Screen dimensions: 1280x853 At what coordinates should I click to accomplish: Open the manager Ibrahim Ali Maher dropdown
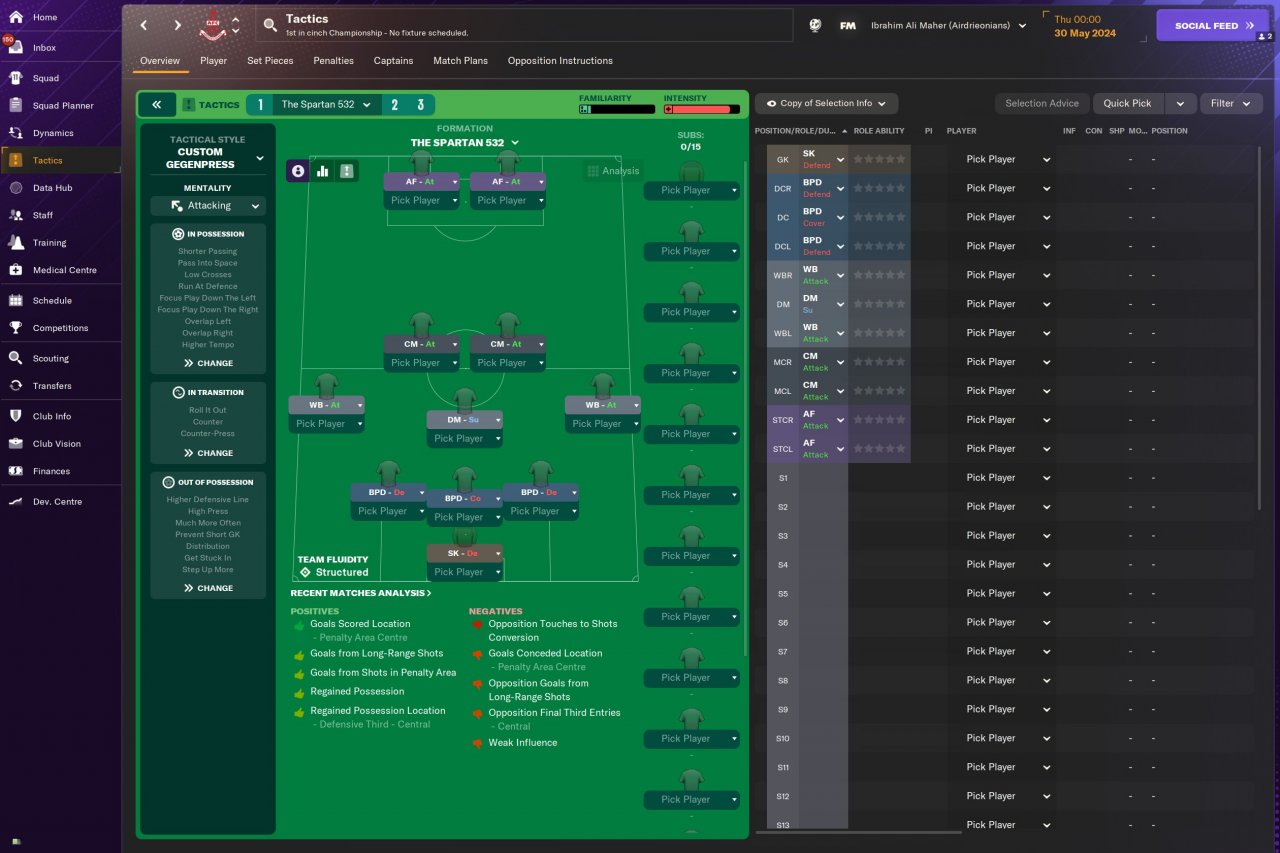click(948, 26)
